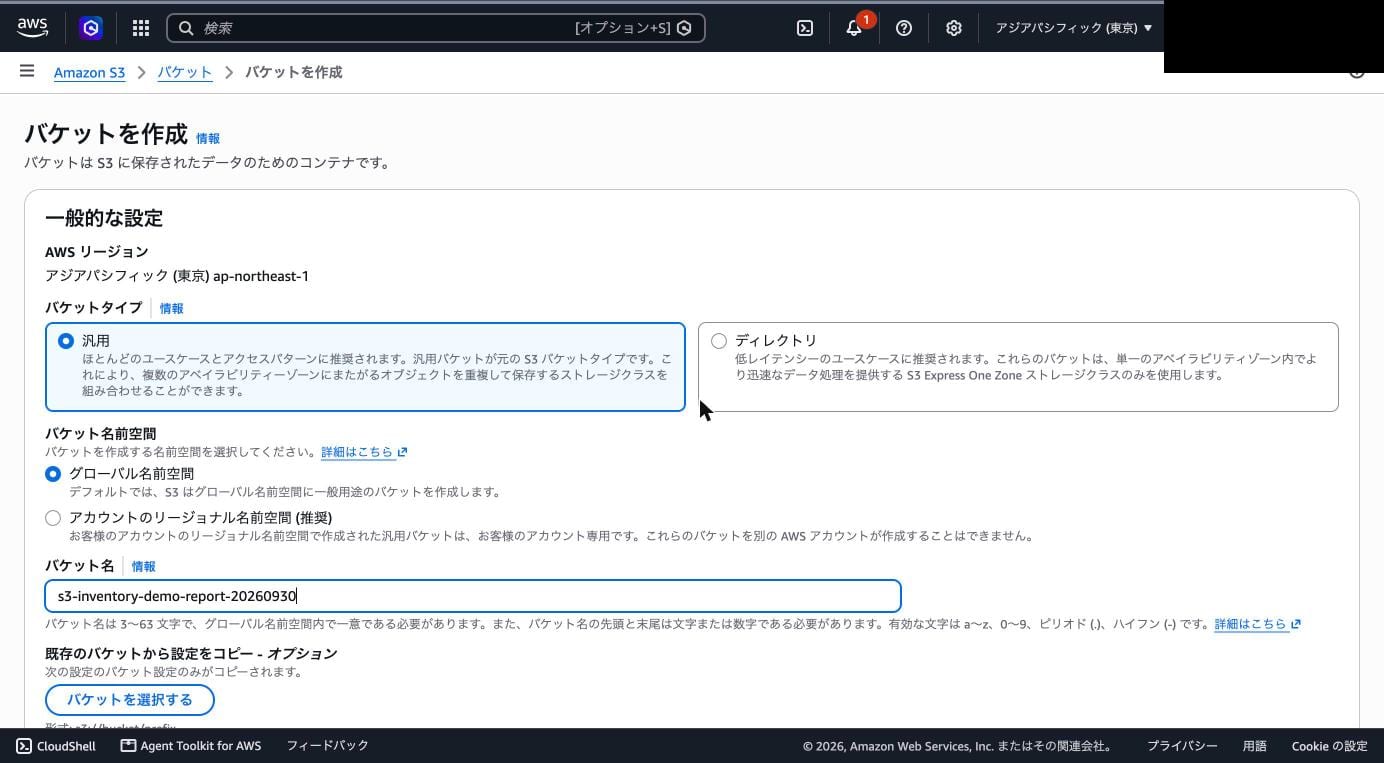Open 詳細はこちら link after bucket naming rules
1384x763 pixels.
1258,624
